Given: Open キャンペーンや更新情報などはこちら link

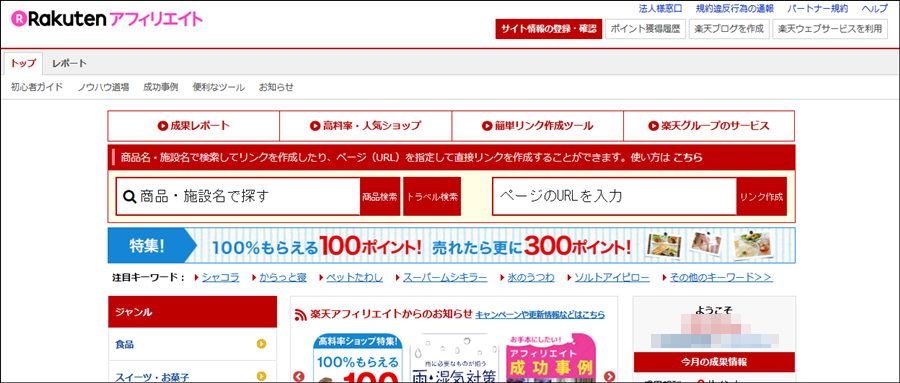Looking at the screenshot, I should pyautogui.click(x=540, y=315).
